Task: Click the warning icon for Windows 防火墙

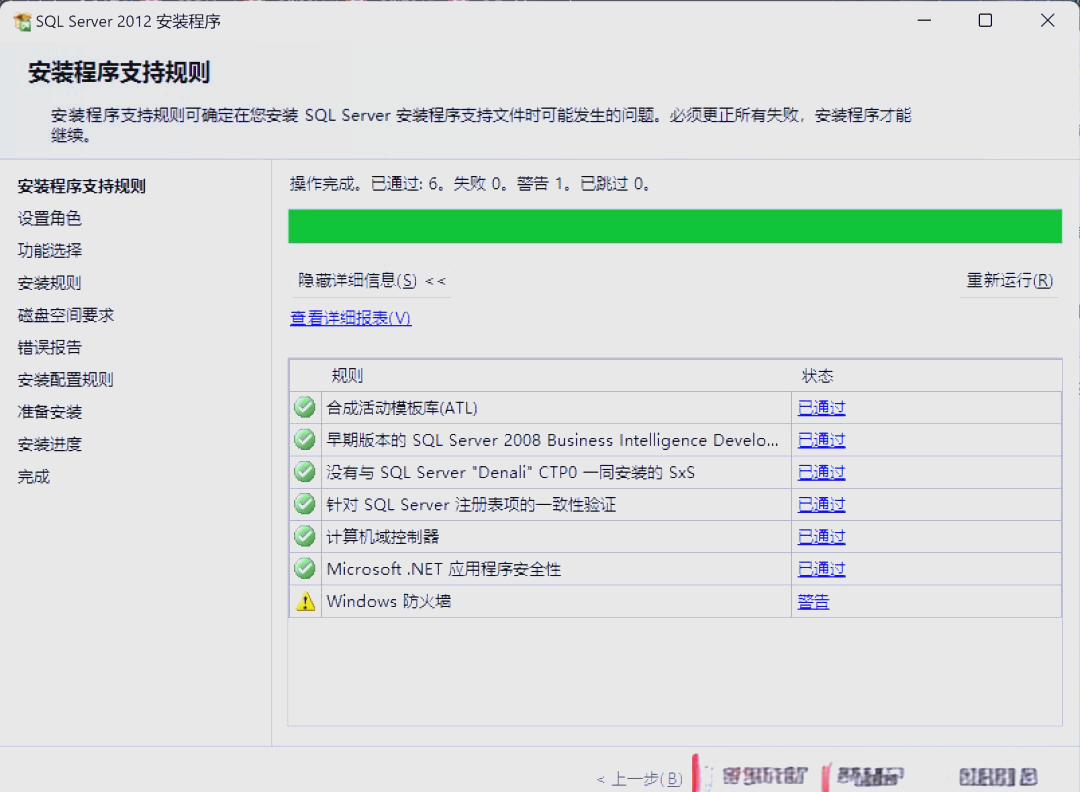Action: click(x=305, y=601)
